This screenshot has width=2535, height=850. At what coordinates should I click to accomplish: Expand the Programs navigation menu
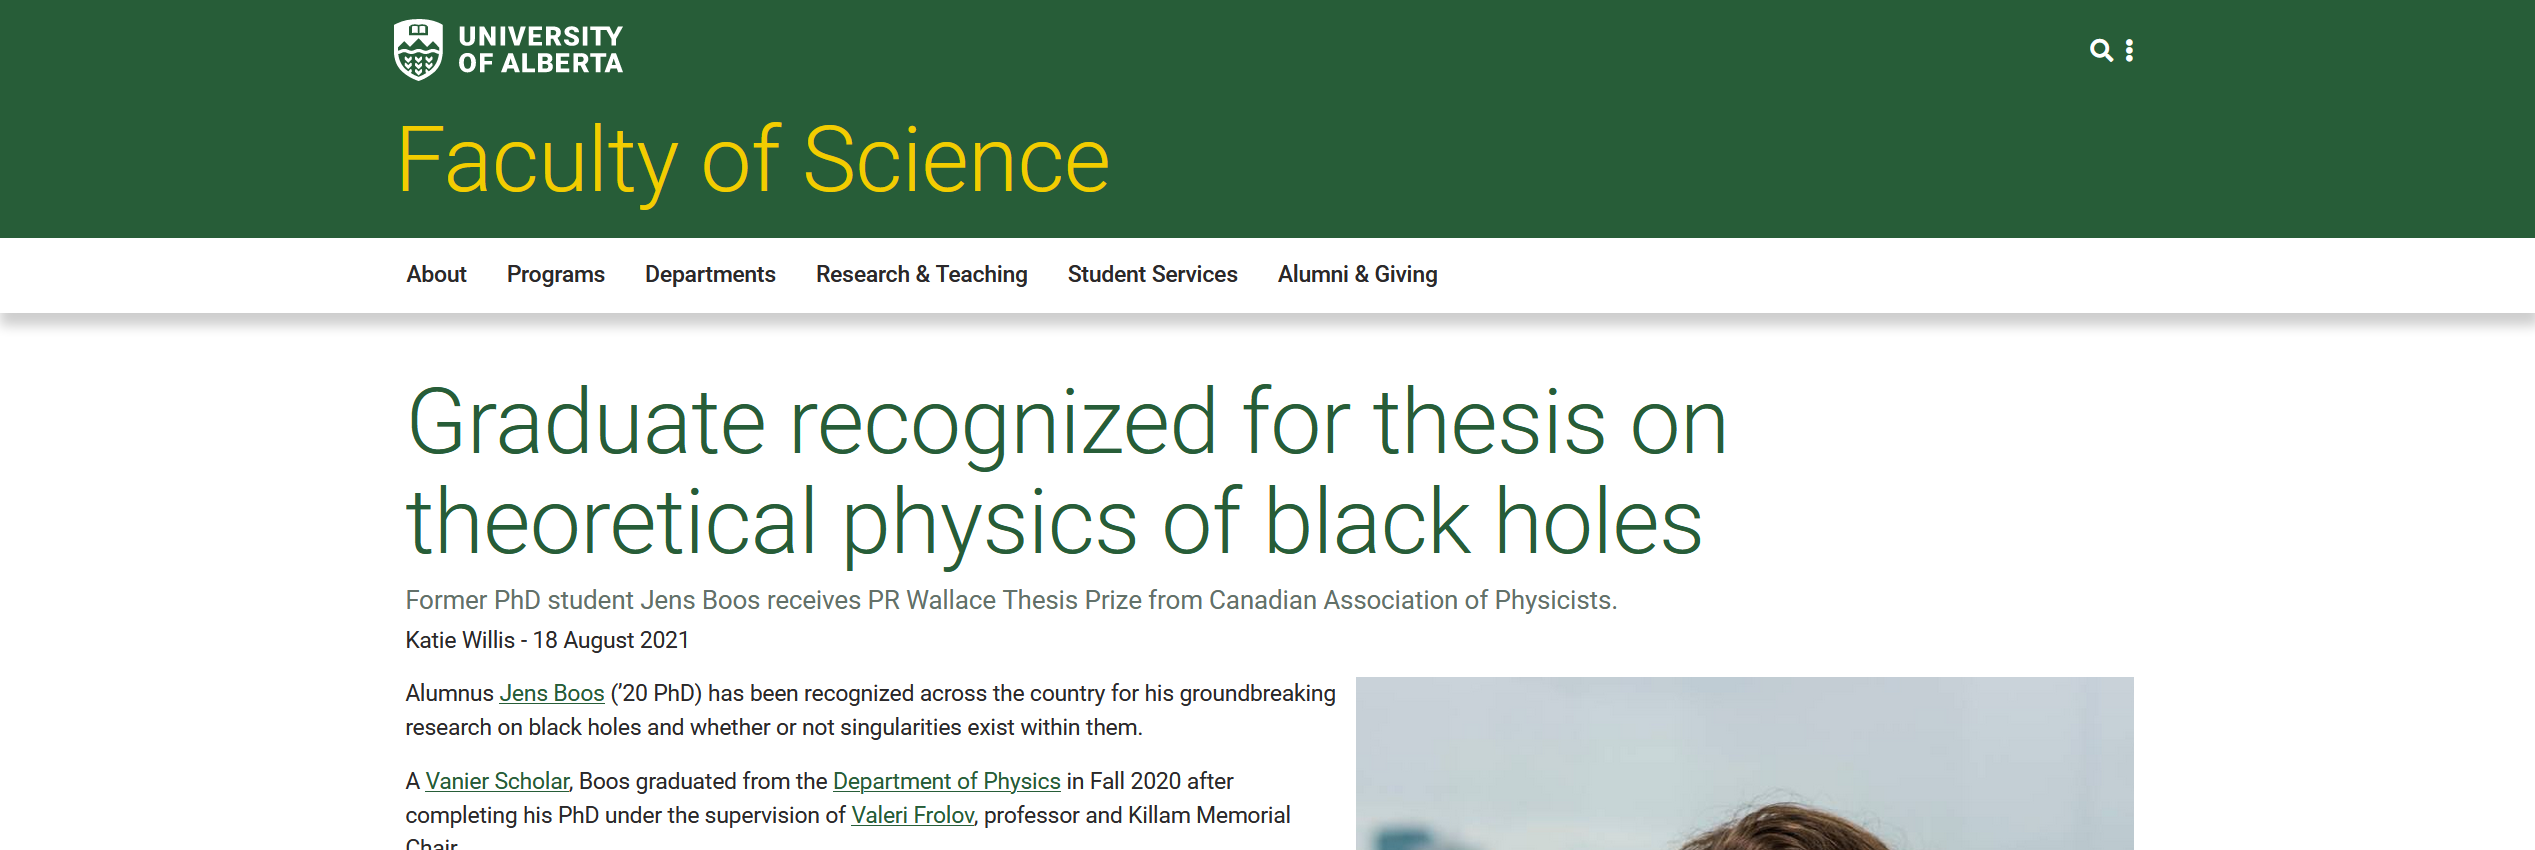pos(555,274)
